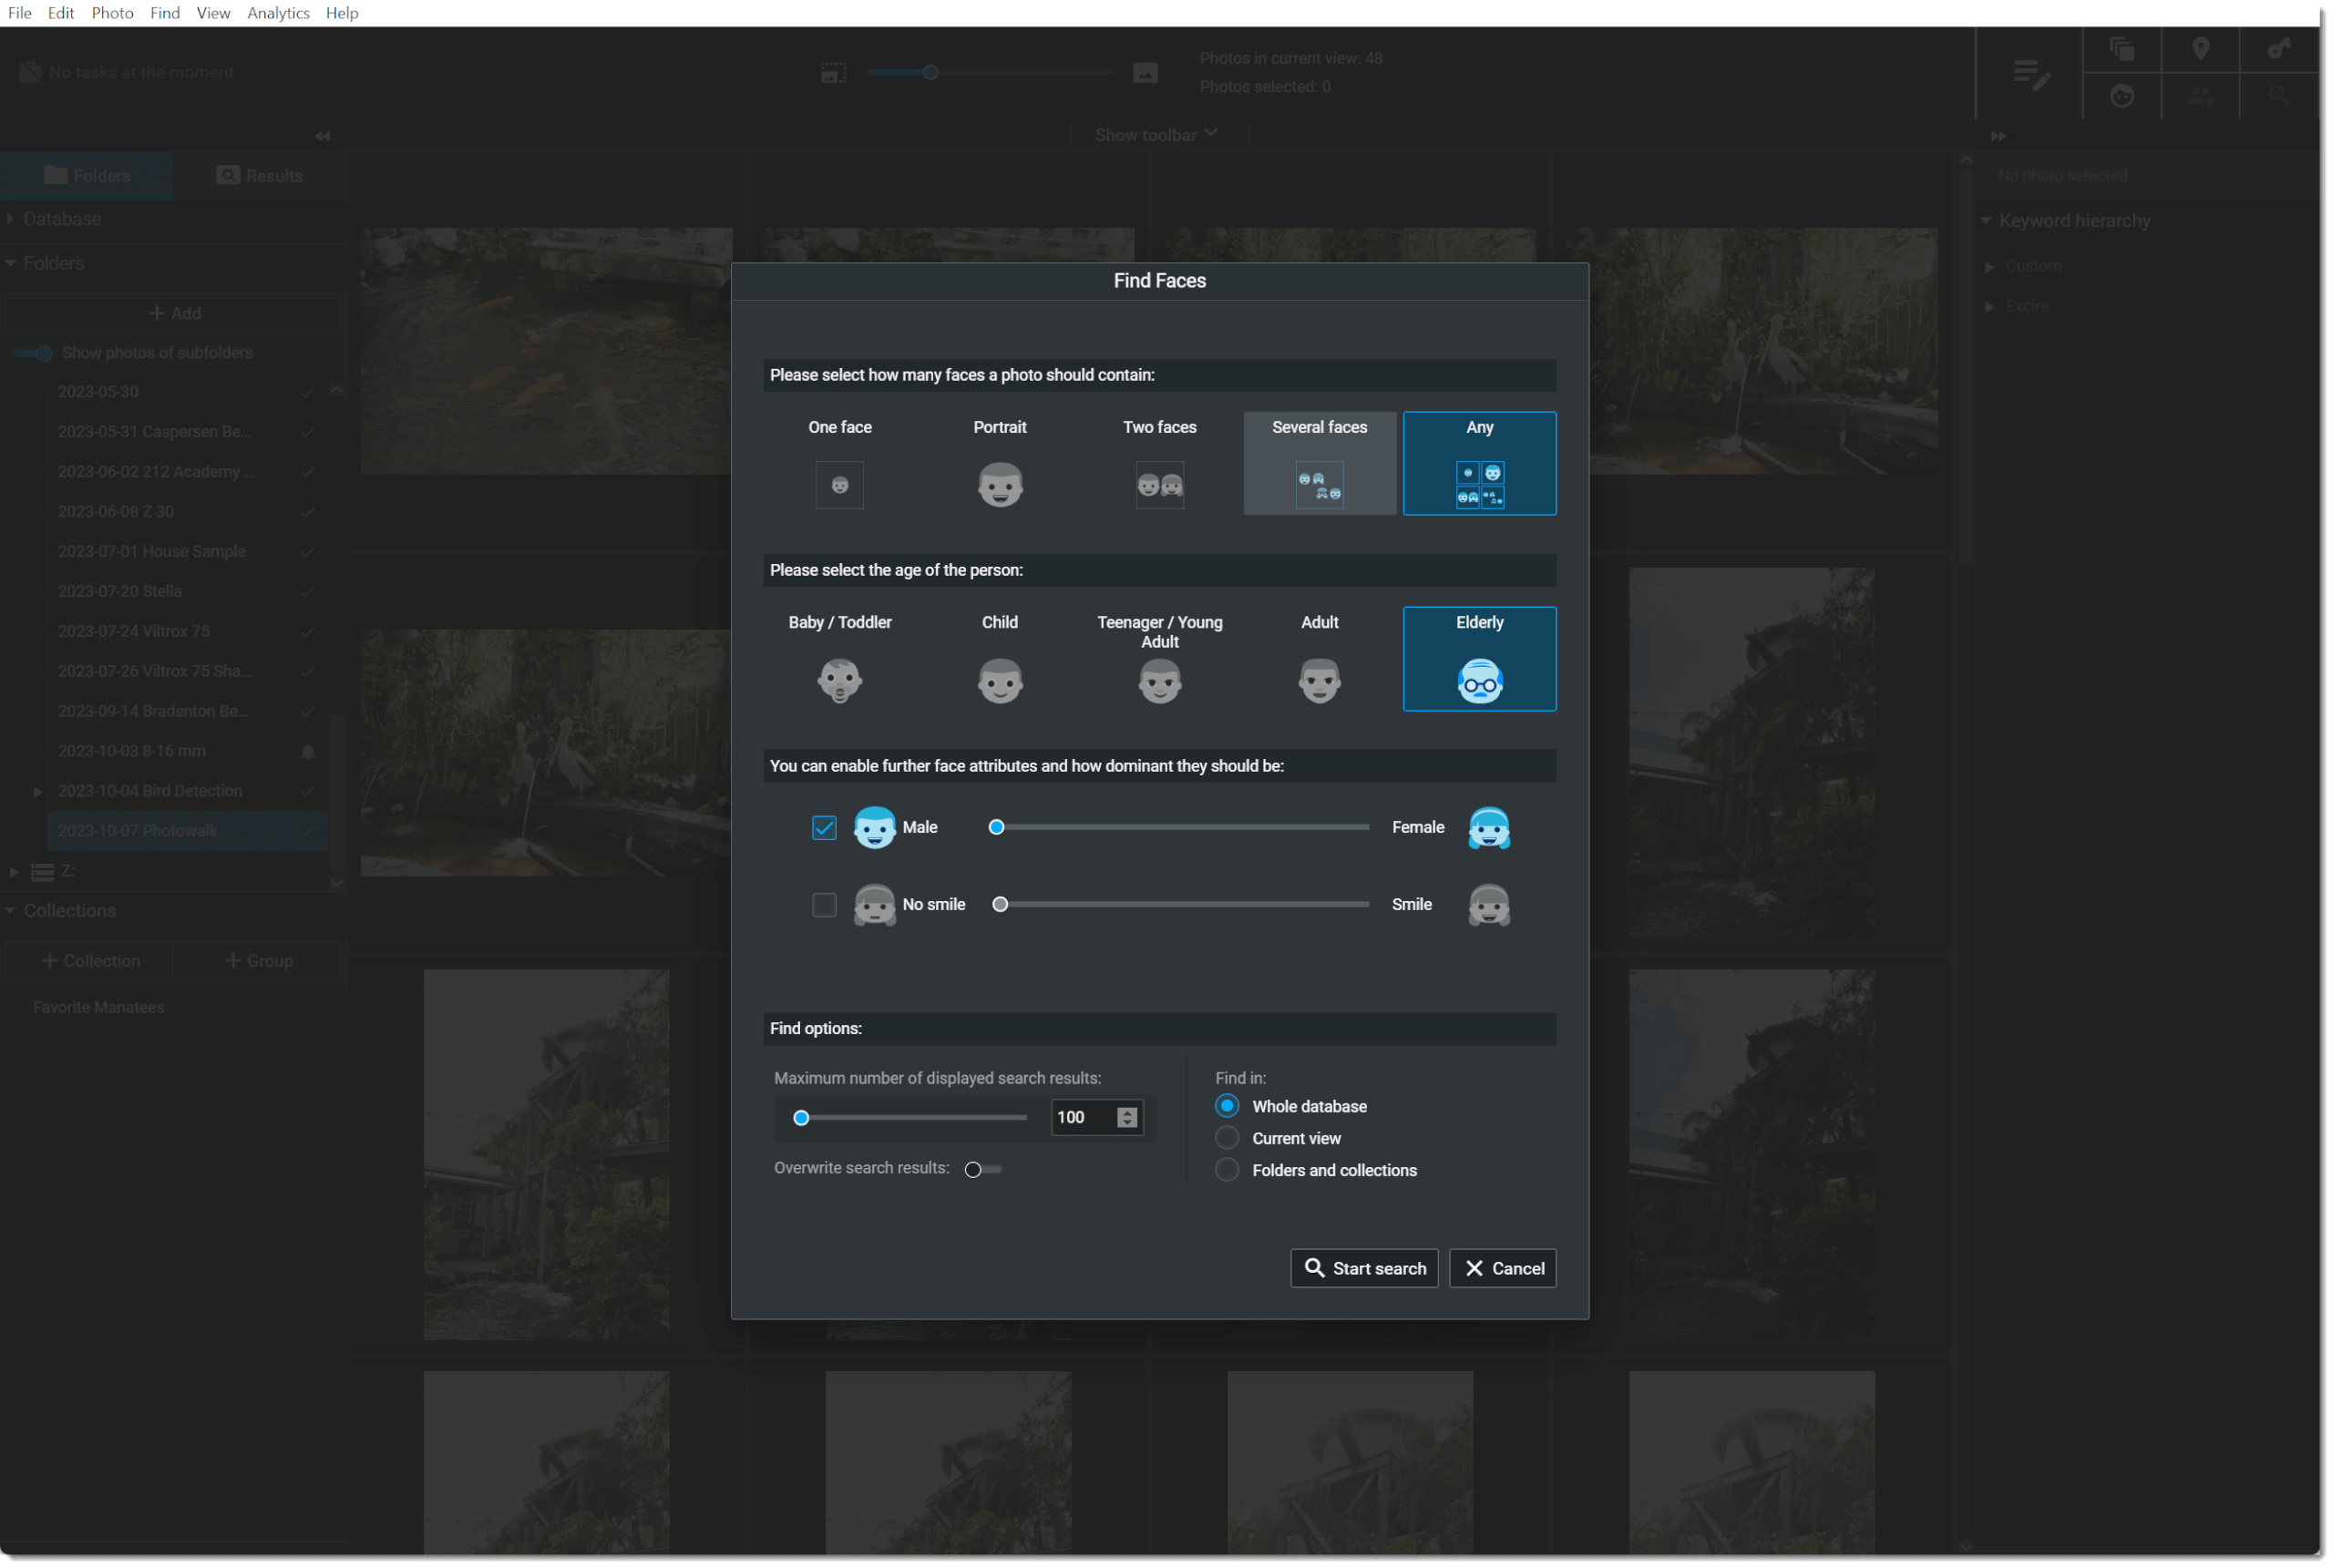Cancel the Find Faces dialog
Screen dimensions: 2333x1568
tap(1502, 1268)
